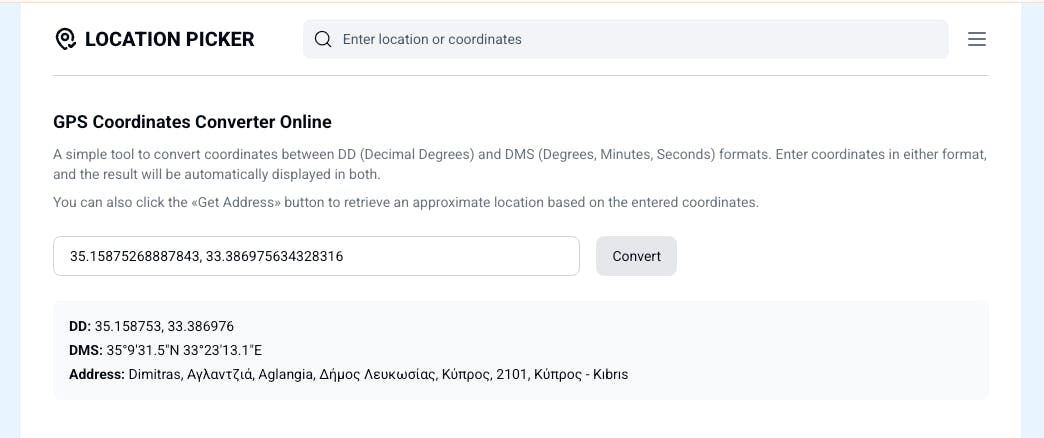Select the DD result value 35.158753, 33.386976

[x=164, y=327]
